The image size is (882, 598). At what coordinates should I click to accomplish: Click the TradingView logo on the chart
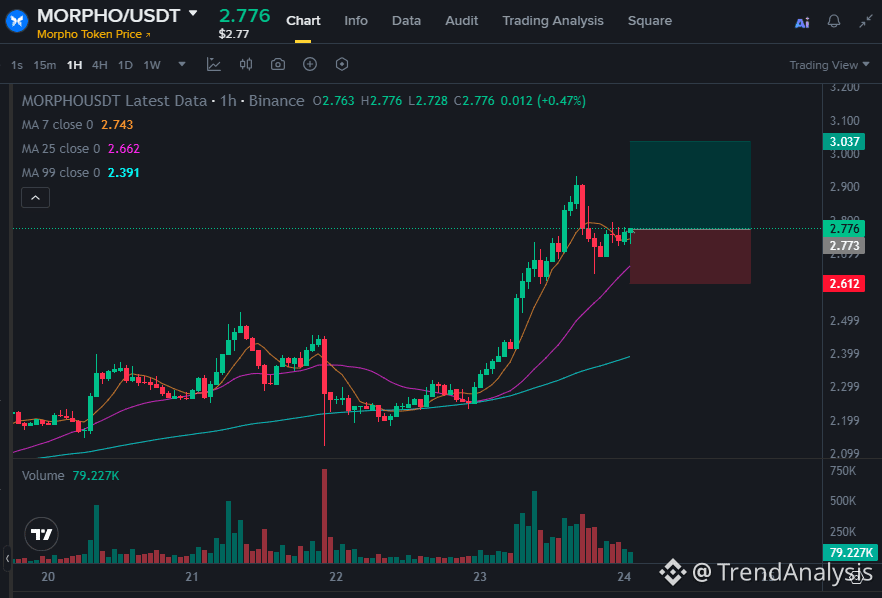click(x=42, y=534)
